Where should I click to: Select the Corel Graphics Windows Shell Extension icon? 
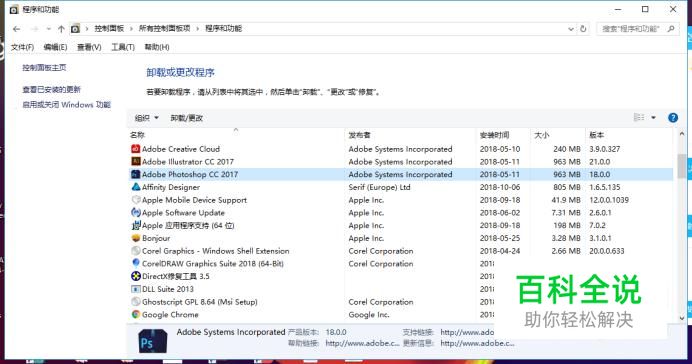(136, 251)
